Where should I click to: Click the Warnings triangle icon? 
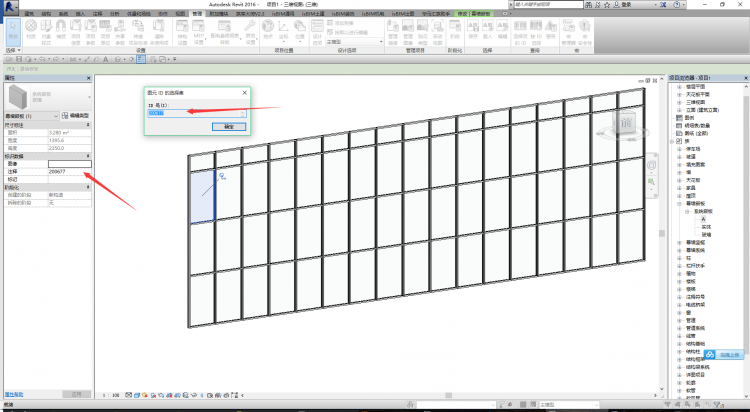pos(551,29)
